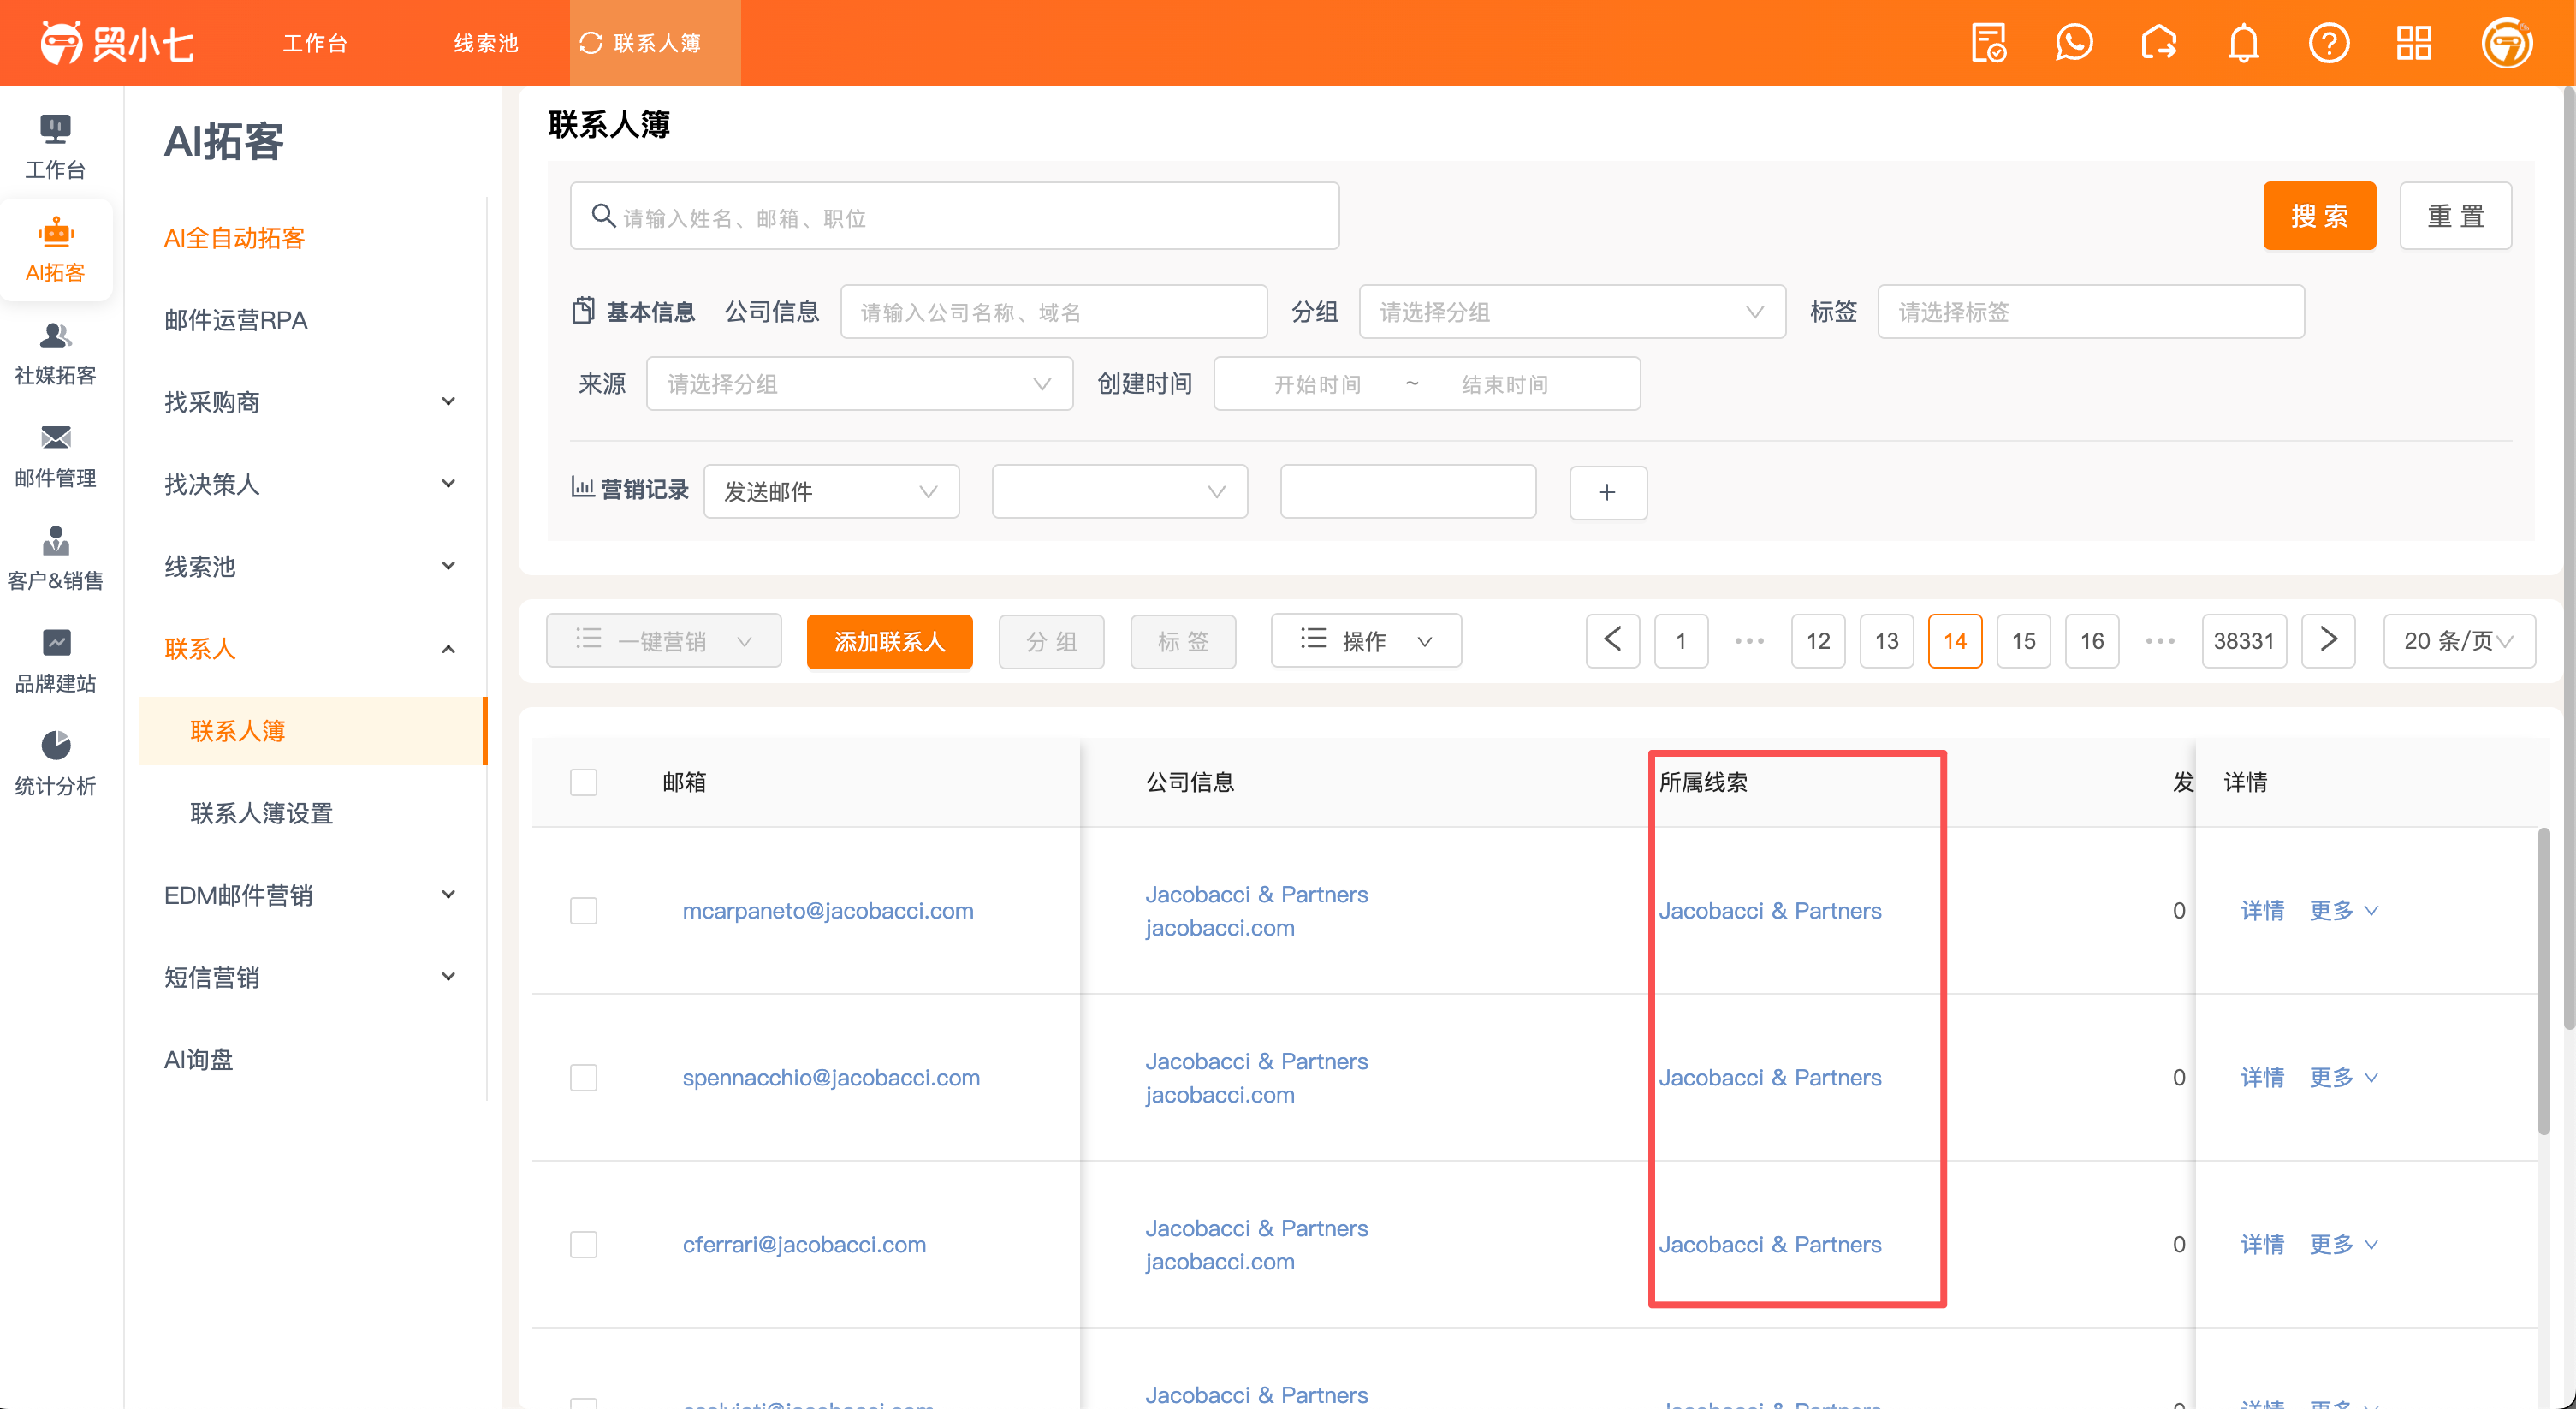Open the 发送邮件 marketing record dropdown
The image size is (2576, 1409).
click(x=831, y=491)
